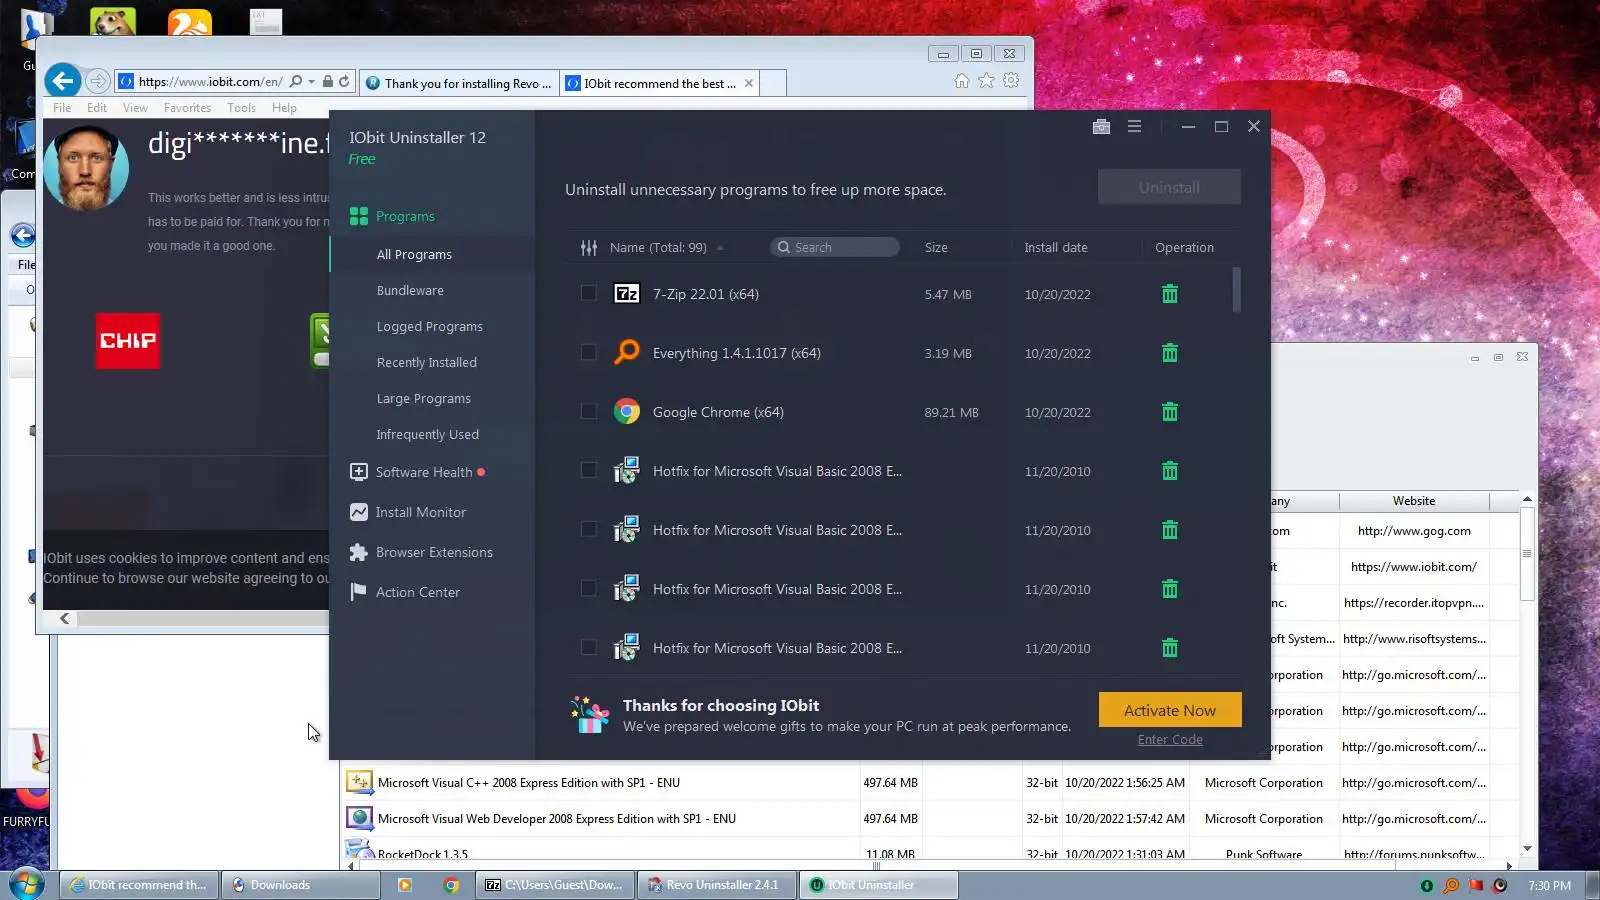
Task: Click the media player taskbar icon
Action: click(405, 885)
